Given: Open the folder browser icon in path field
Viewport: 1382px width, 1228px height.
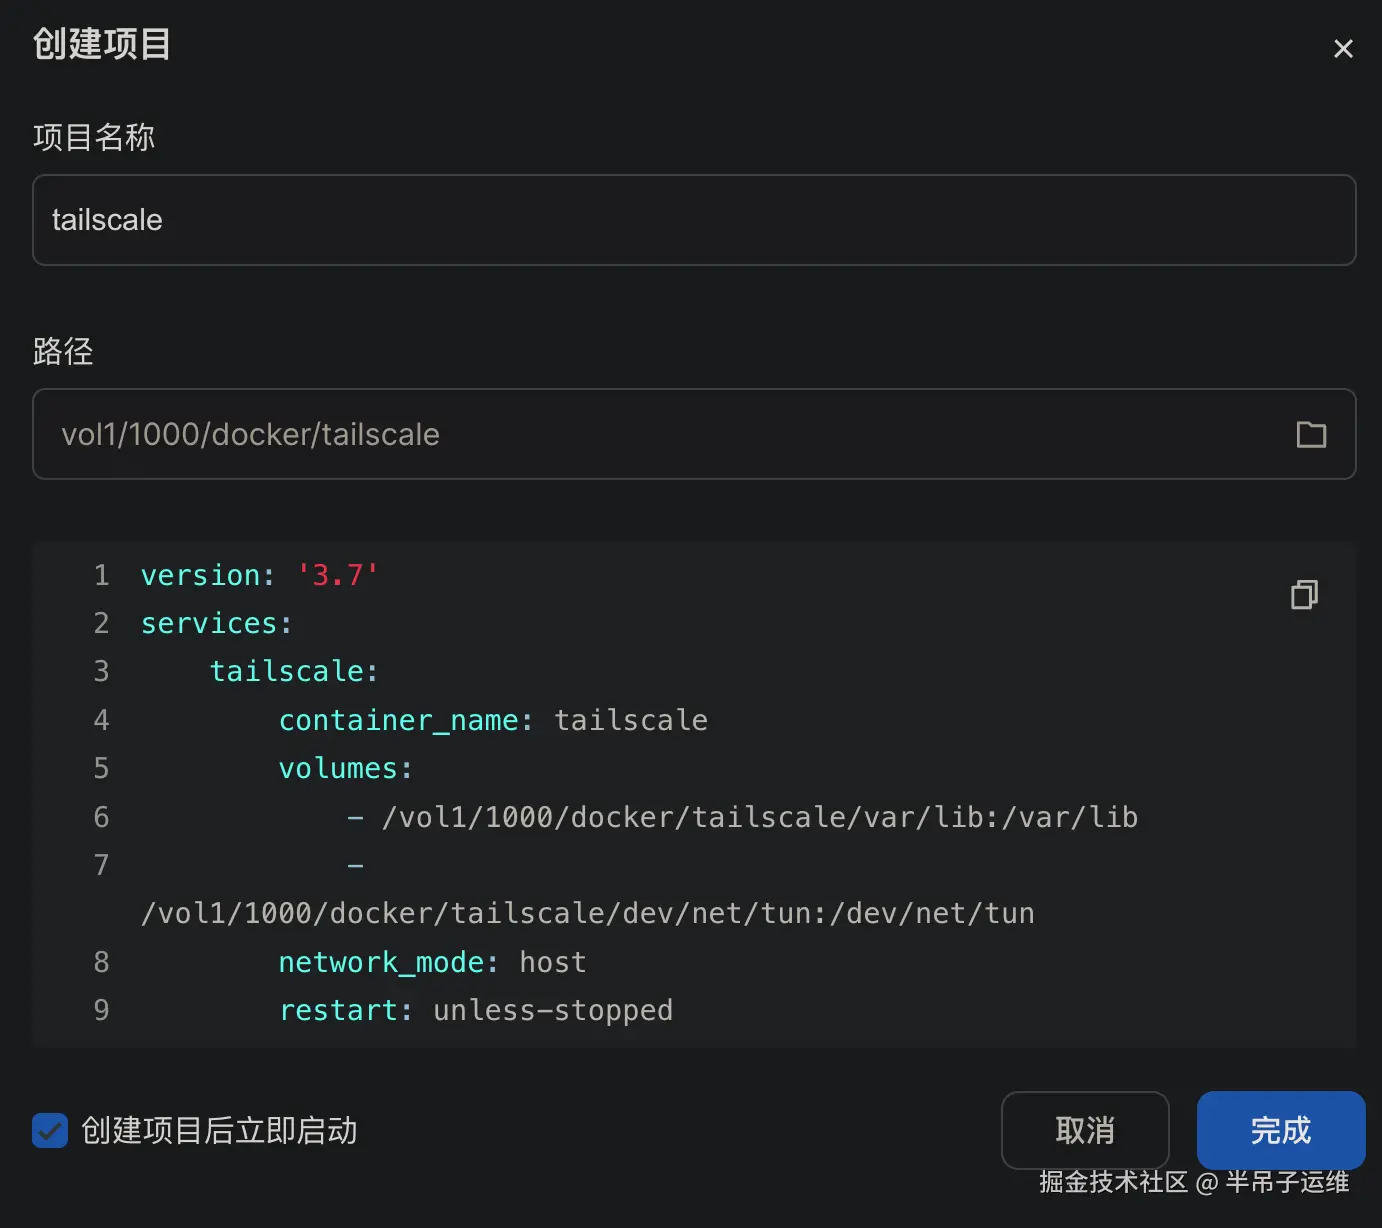Looking at the screenshot, I should click(x=1311, y=434).
